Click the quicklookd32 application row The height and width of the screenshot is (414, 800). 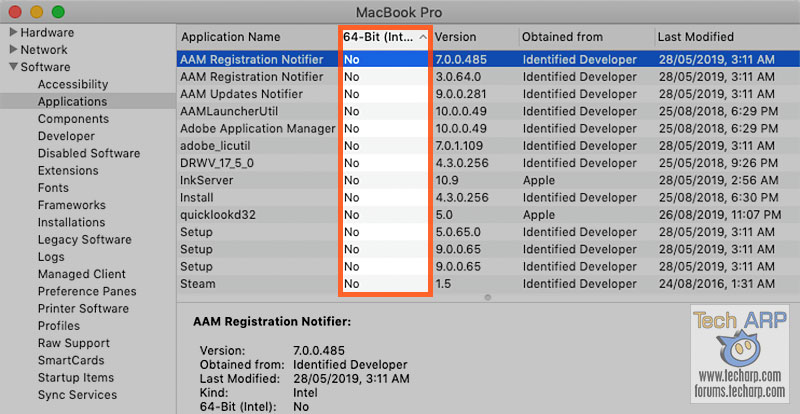[219, 215]
